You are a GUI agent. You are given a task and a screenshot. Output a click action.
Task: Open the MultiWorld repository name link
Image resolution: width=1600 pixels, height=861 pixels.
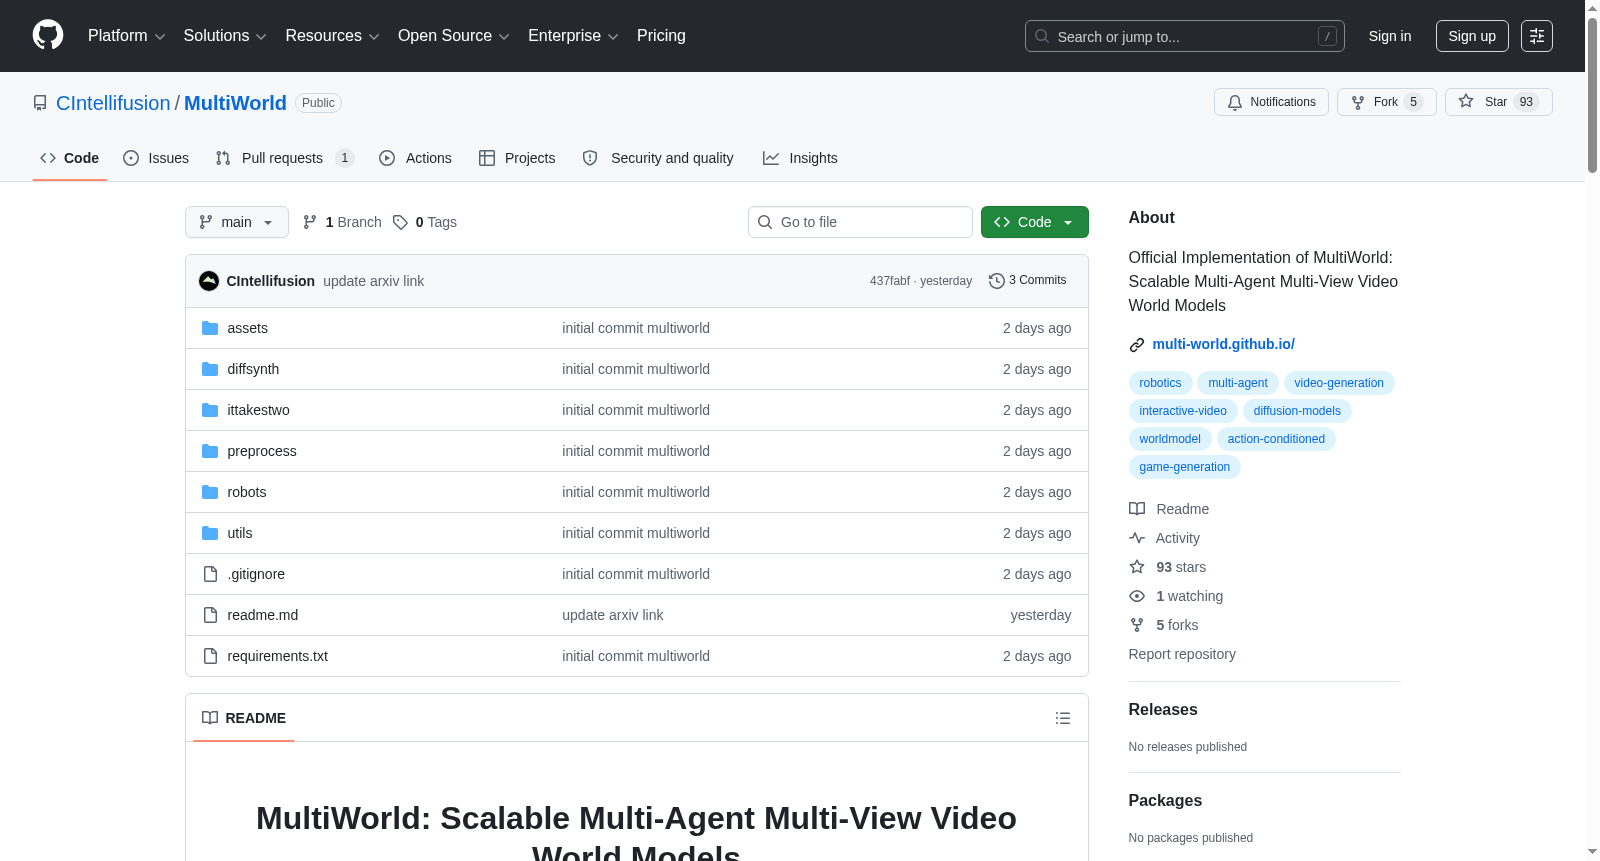(235, 103)
